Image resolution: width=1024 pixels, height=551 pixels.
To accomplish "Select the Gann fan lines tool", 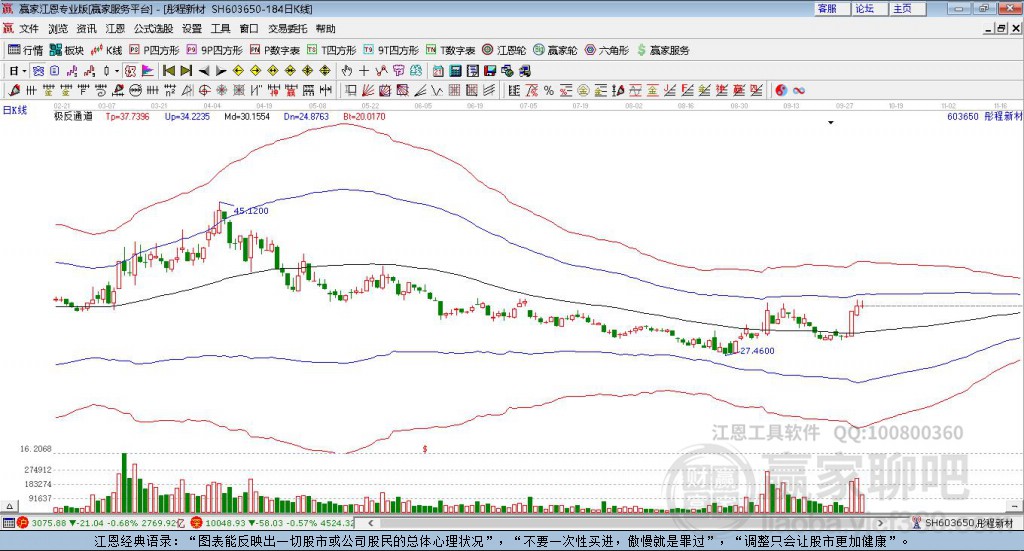I will (368, 90).
